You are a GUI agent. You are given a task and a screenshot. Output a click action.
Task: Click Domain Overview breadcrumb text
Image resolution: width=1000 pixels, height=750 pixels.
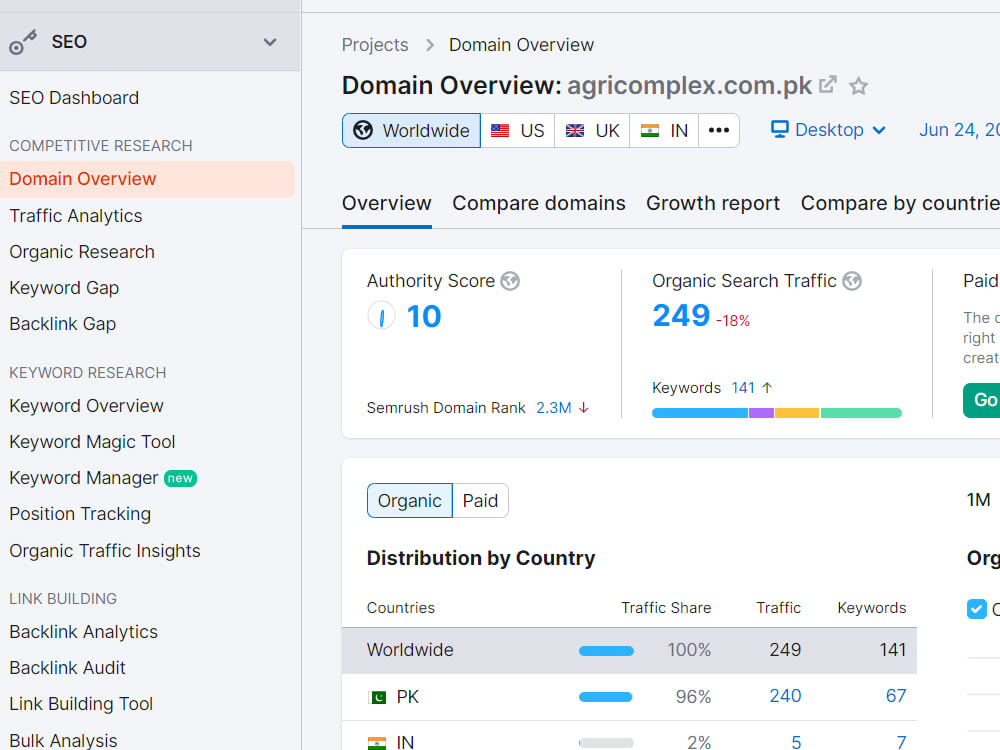[x=521, y=45]
